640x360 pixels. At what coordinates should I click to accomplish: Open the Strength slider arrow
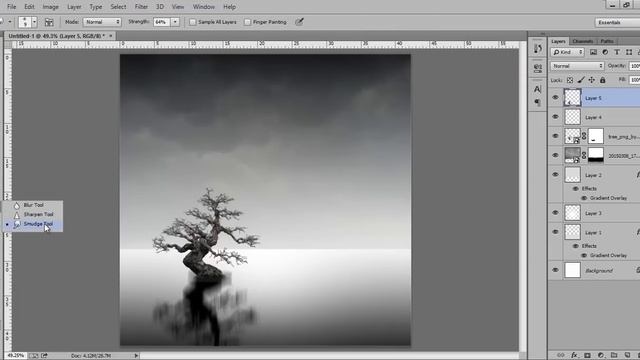[175, 22]
